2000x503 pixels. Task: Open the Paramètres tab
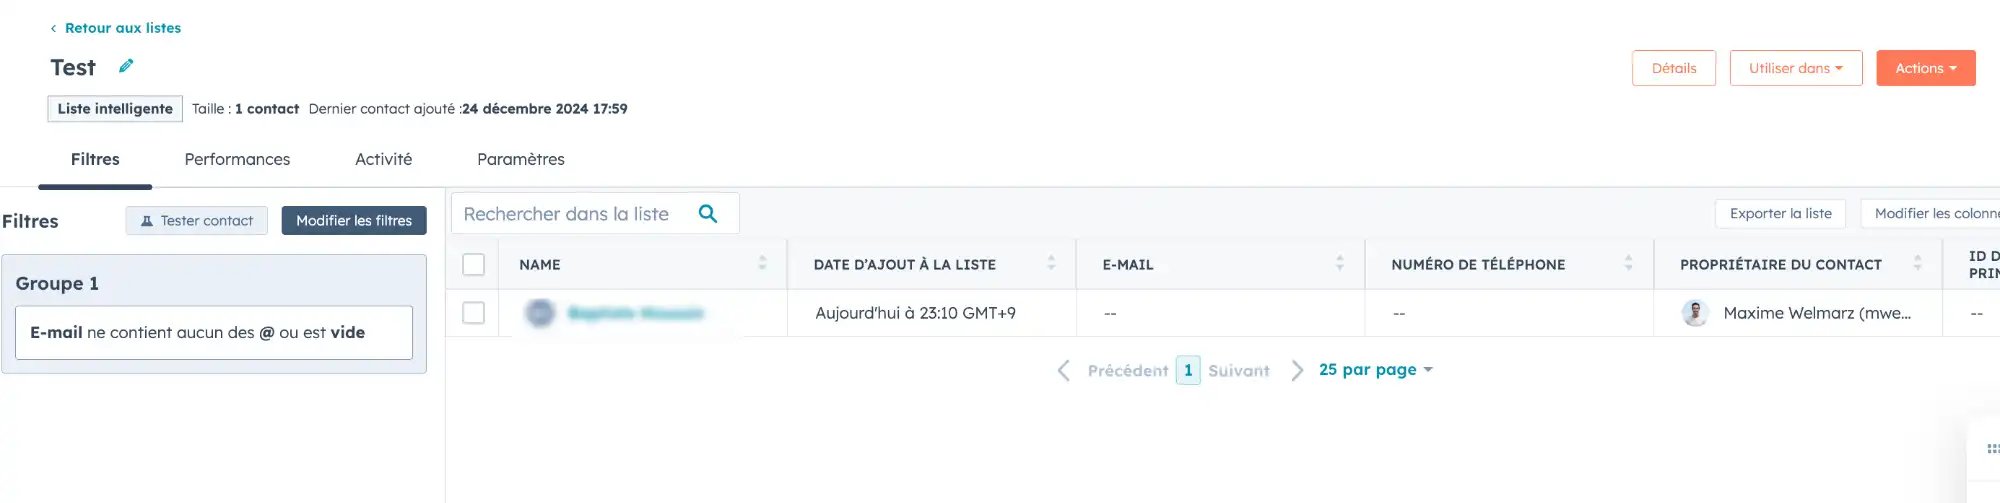click(x=521, y=159)
